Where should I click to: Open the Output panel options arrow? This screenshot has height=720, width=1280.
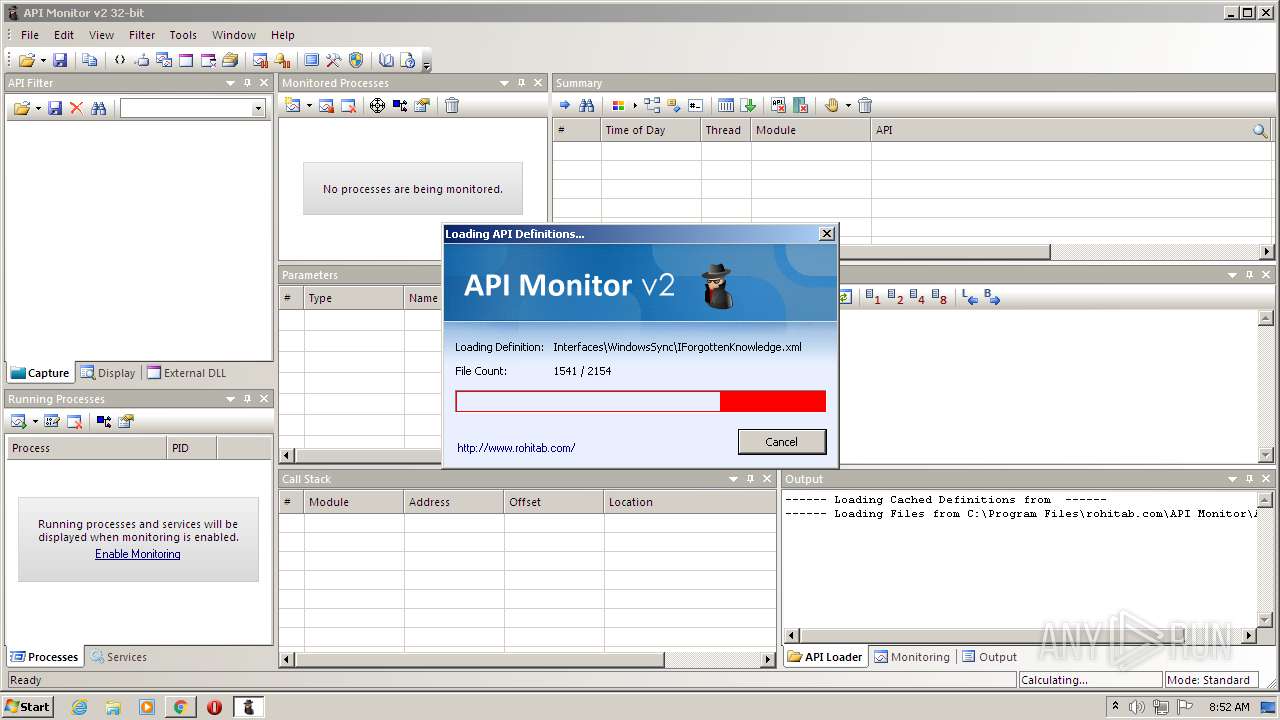1232,479
